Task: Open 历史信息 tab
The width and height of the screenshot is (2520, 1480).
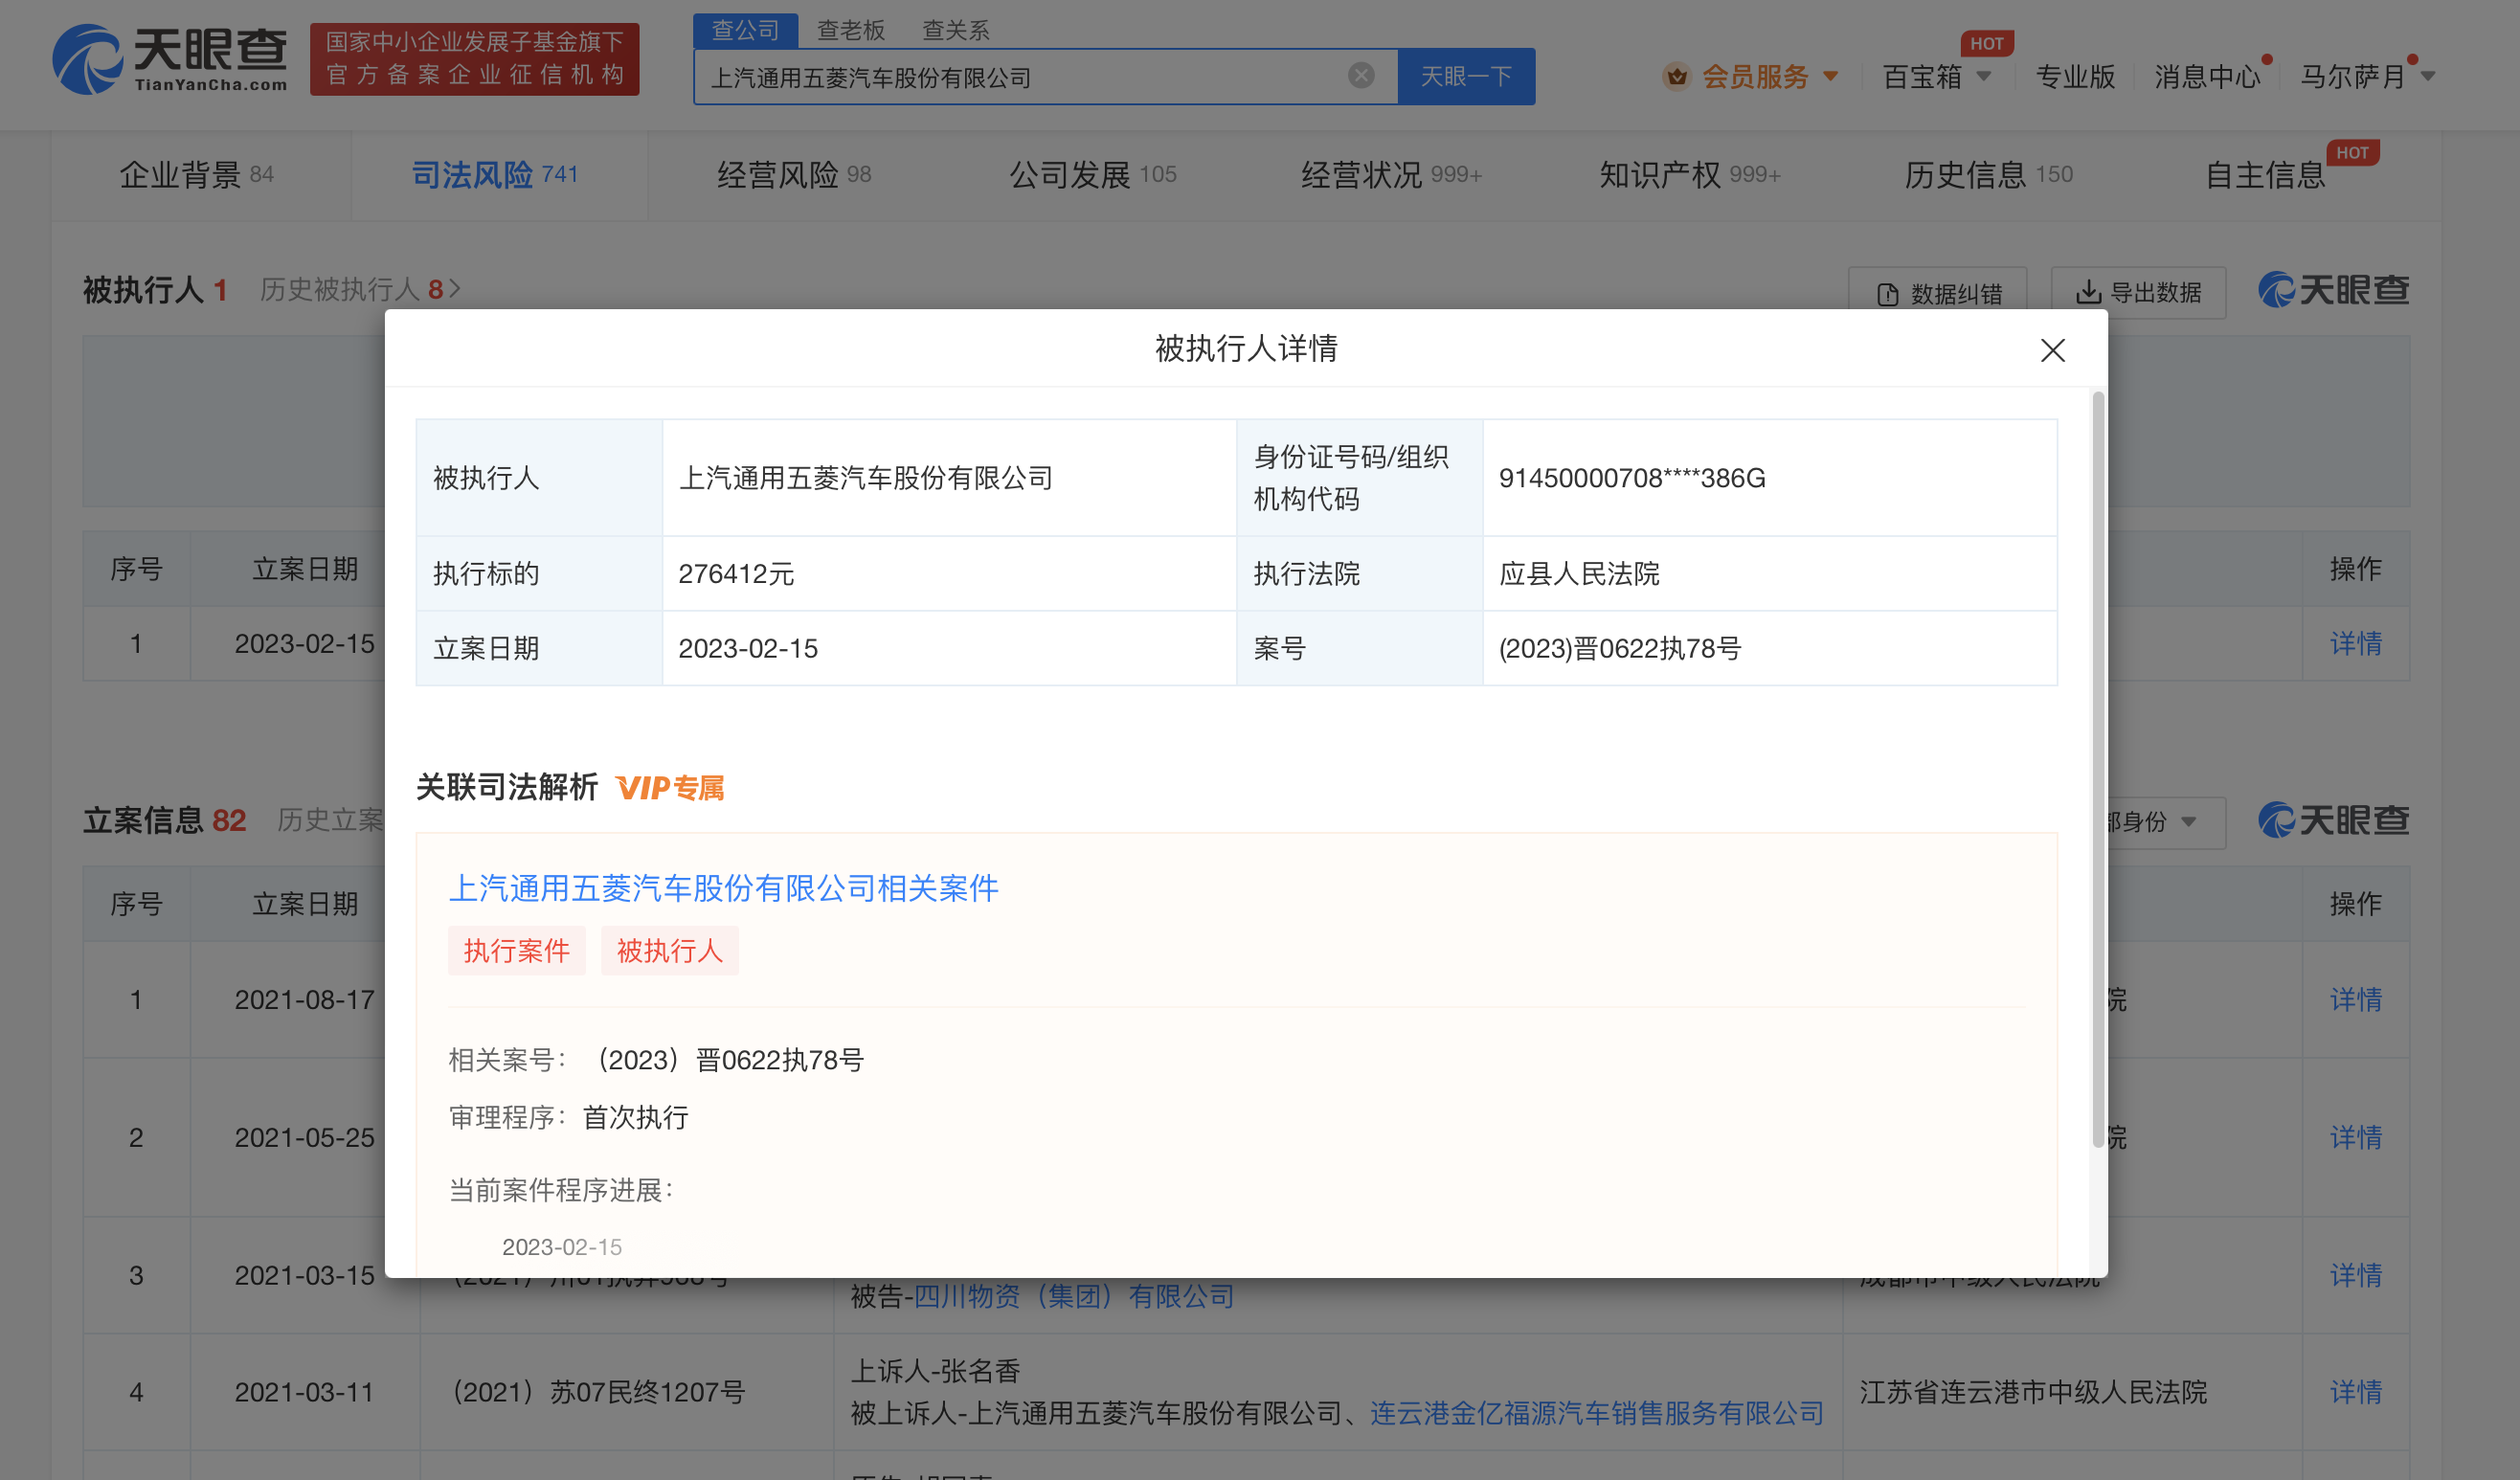Action: pyautogui.click(x=1988, y=175)
